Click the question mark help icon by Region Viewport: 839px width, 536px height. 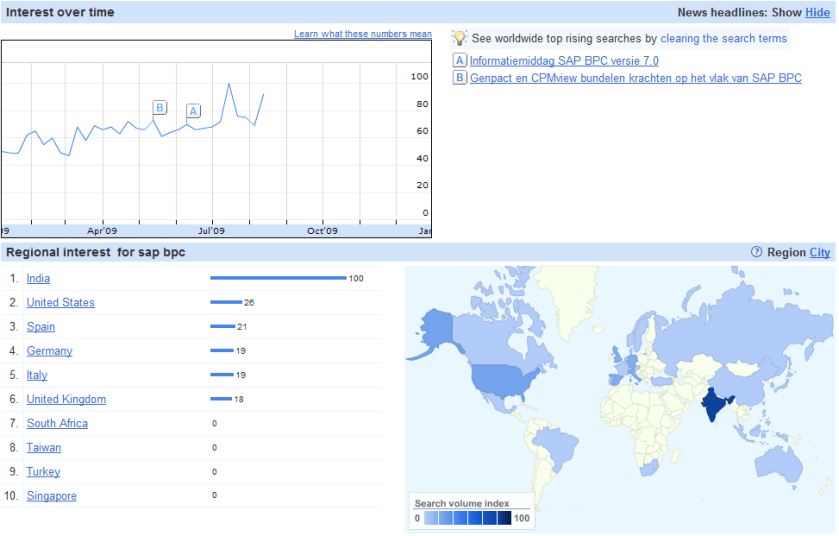[x=756, y=252]
